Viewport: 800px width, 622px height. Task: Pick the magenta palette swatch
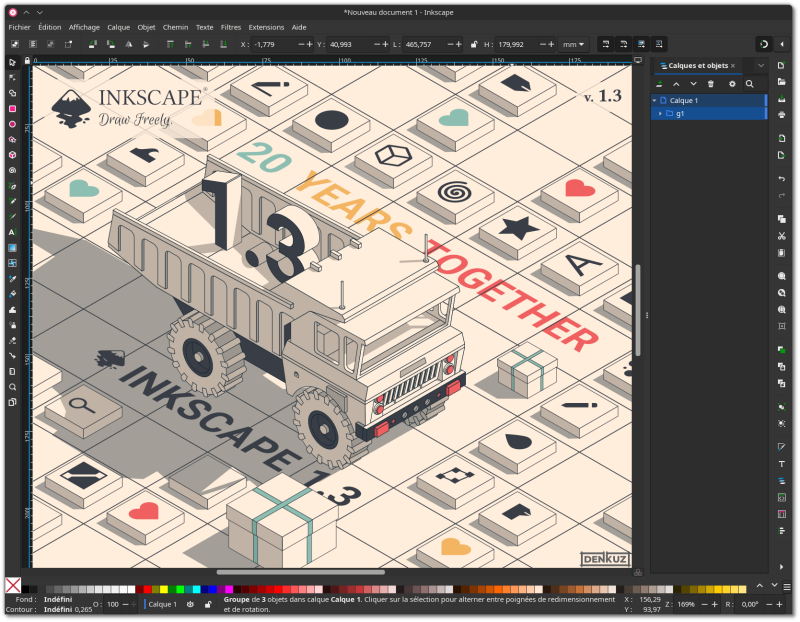[x=229, y=589]
